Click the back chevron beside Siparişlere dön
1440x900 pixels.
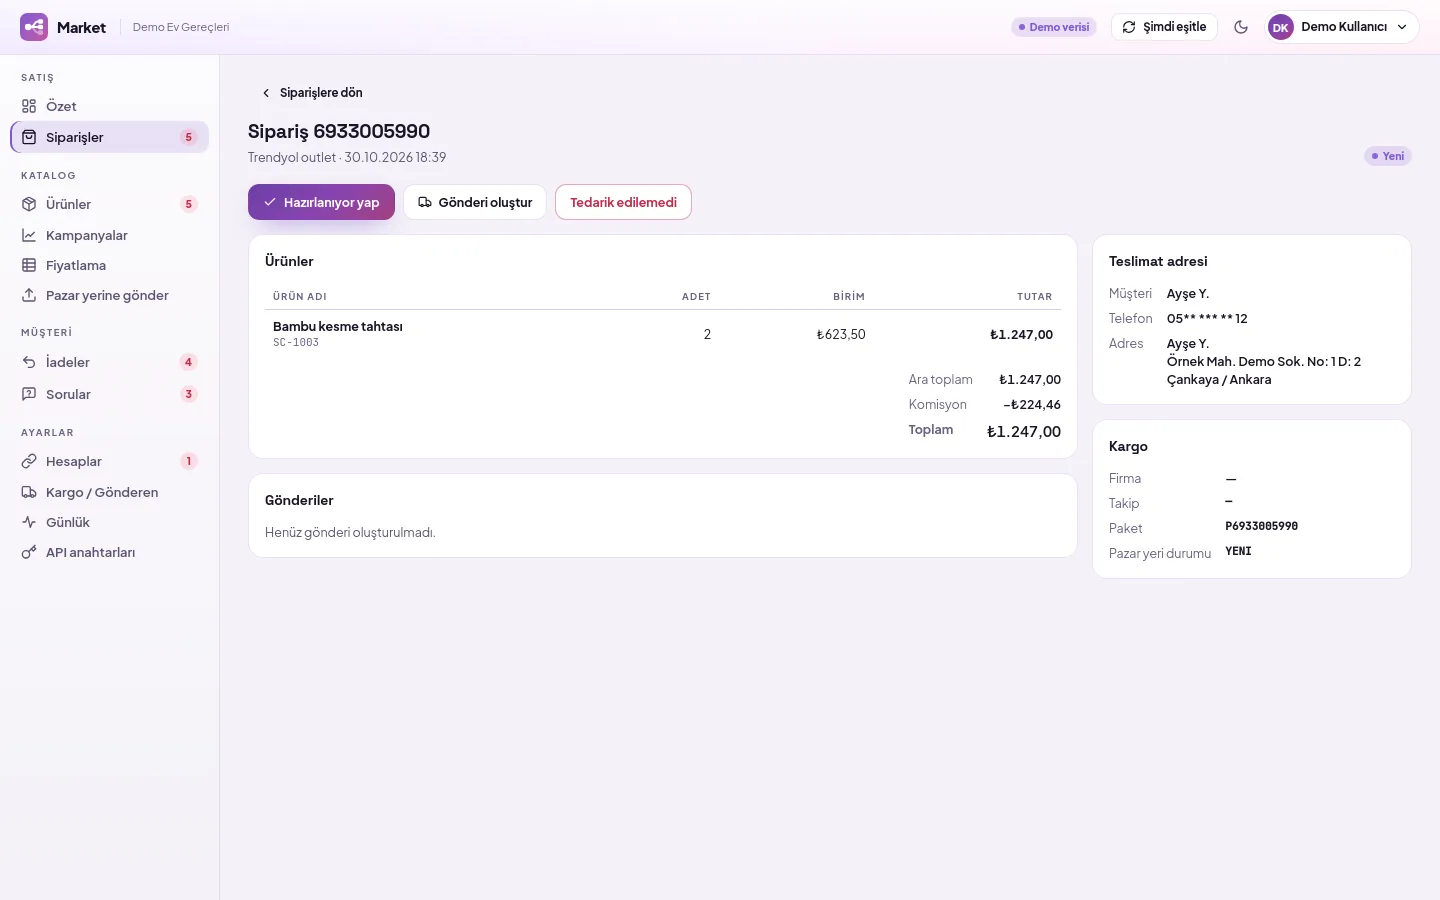pyautogui.click(x=266, y=93)
